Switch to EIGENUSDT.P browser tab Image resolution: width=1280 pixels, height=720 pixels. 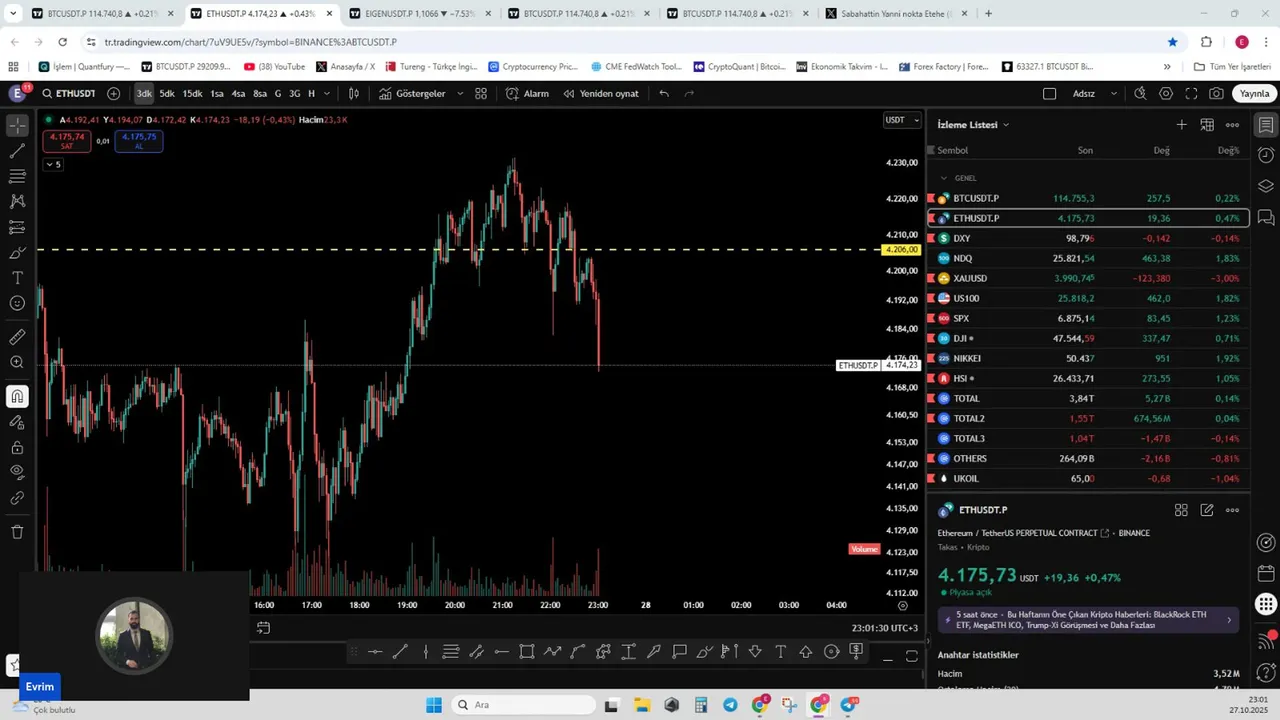coord(421,14)
